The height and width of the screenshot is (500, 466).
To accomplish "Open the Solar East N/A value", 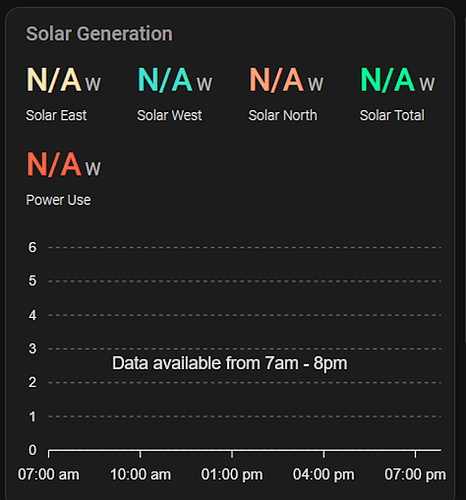I will click(54, 80).
